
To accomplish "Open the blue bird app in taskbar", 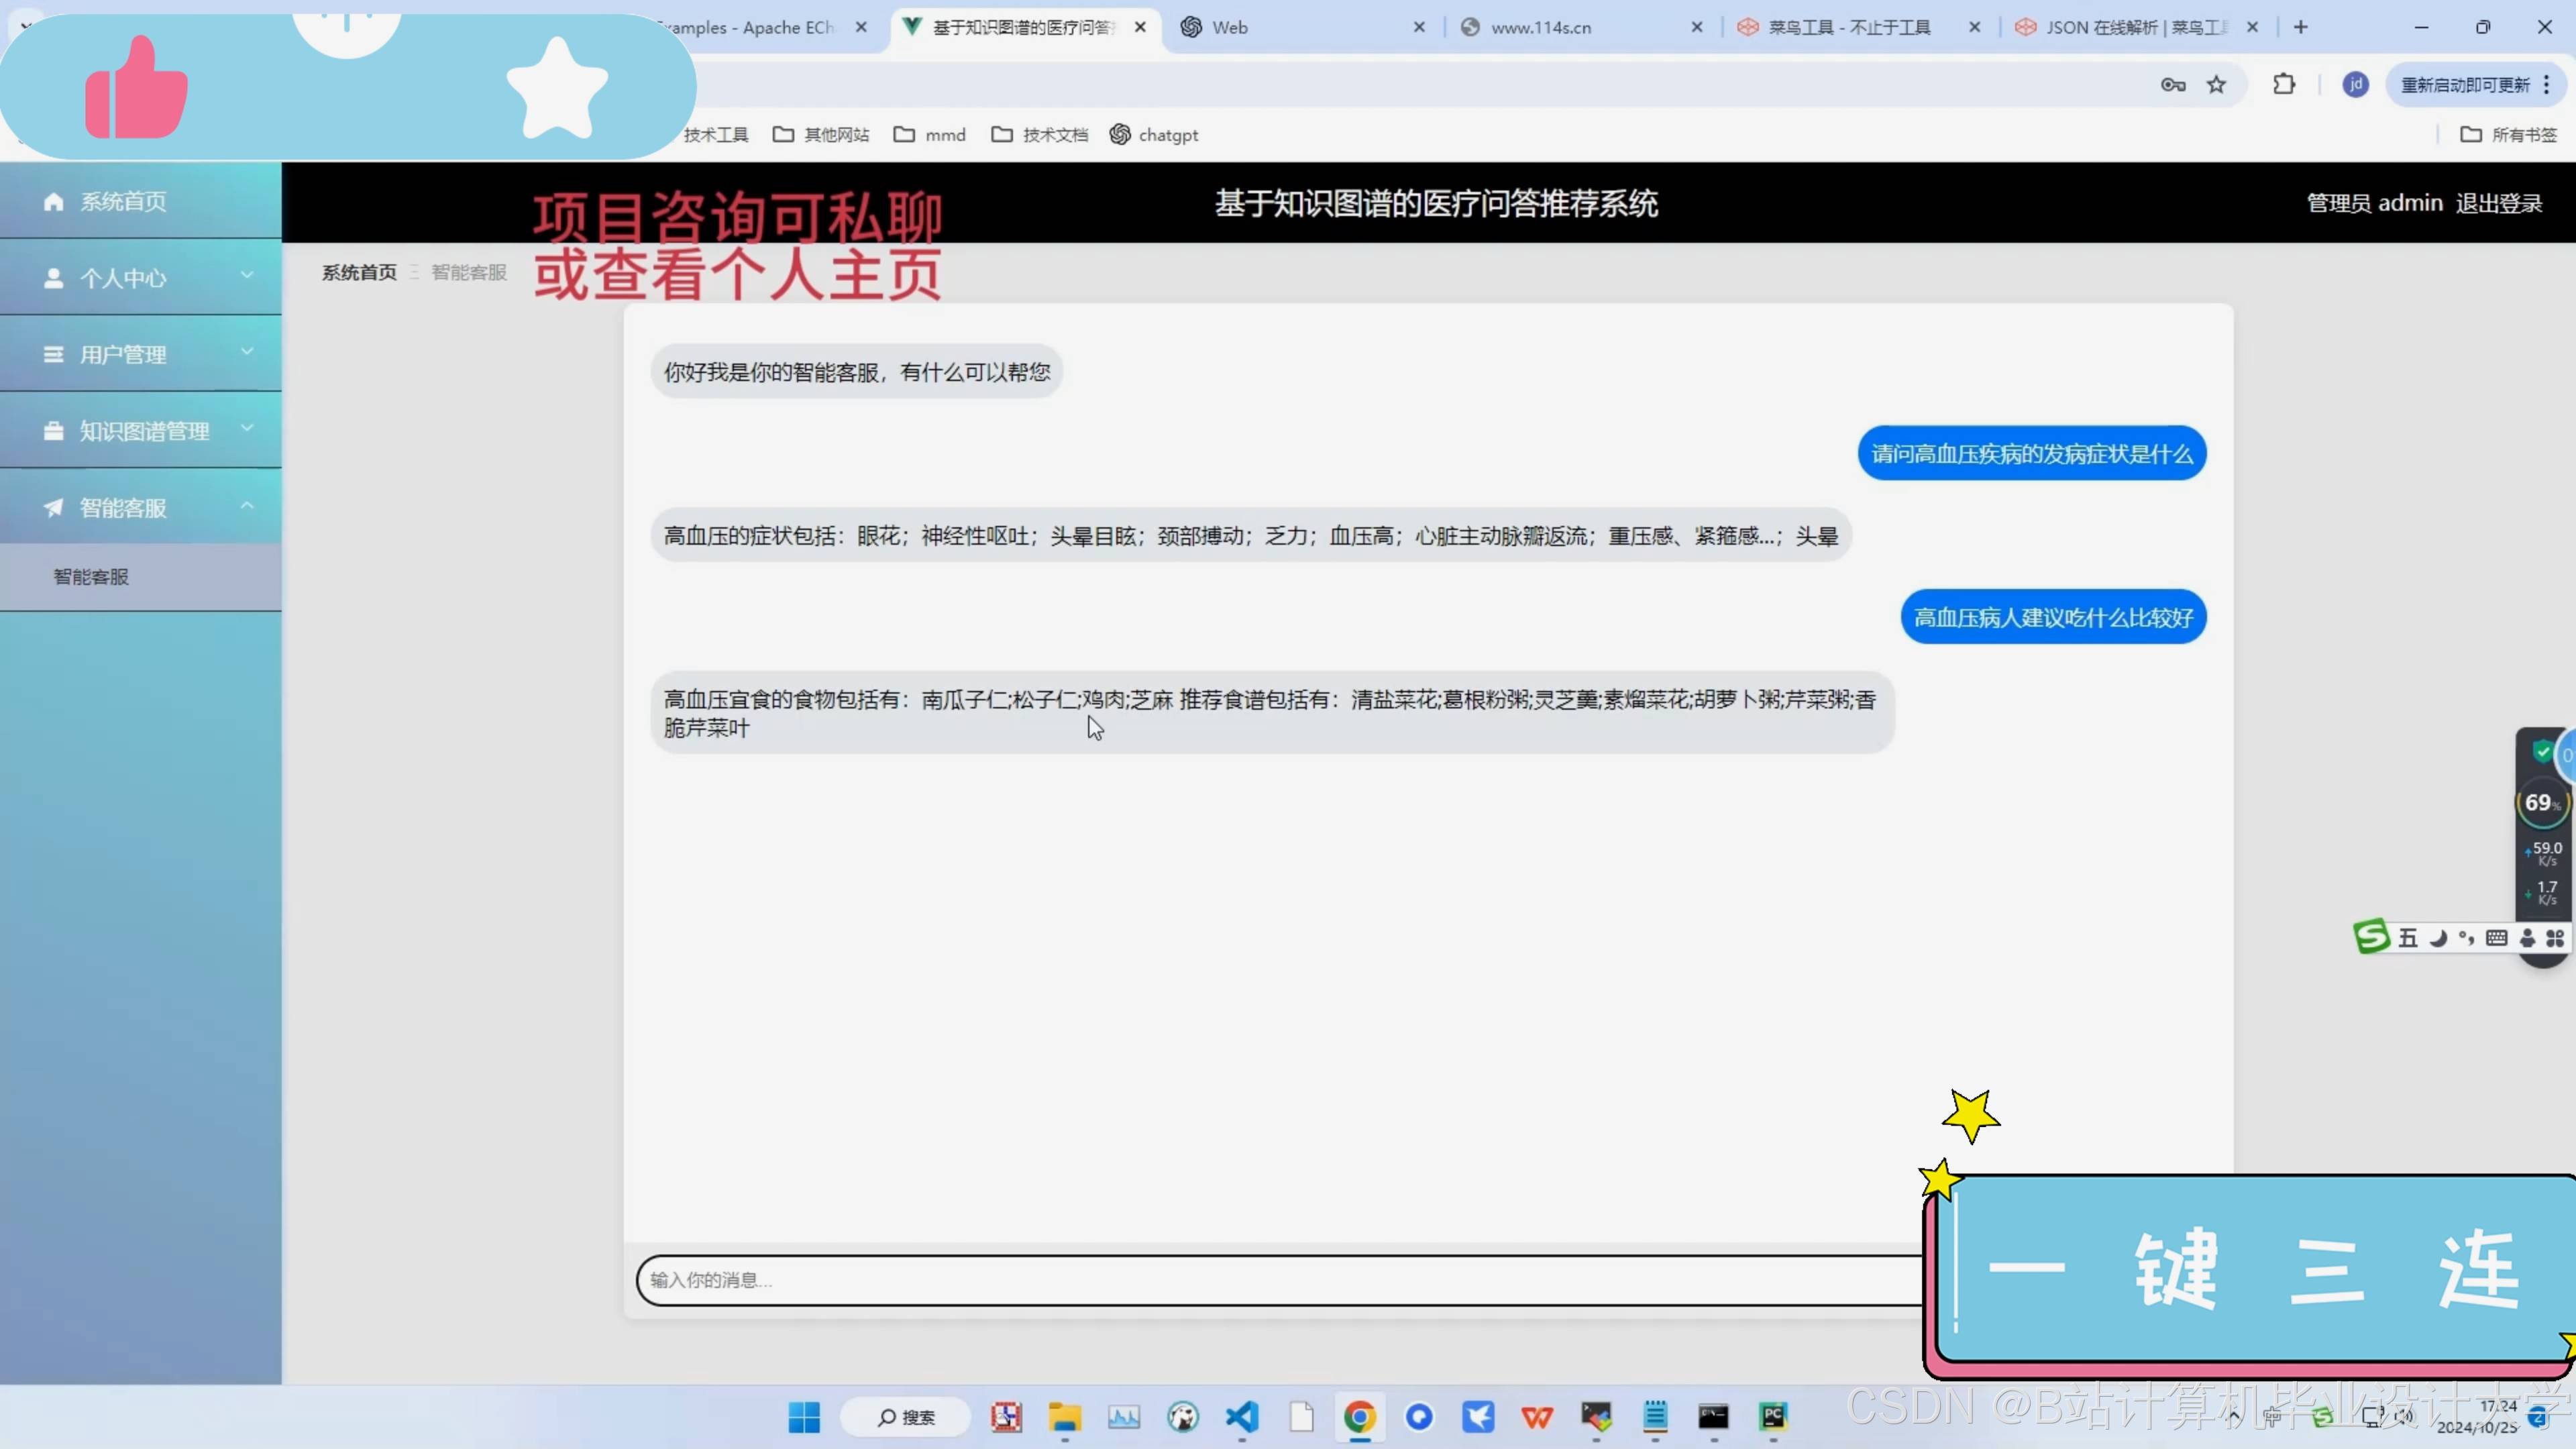I will (x=1478, y=1417).
